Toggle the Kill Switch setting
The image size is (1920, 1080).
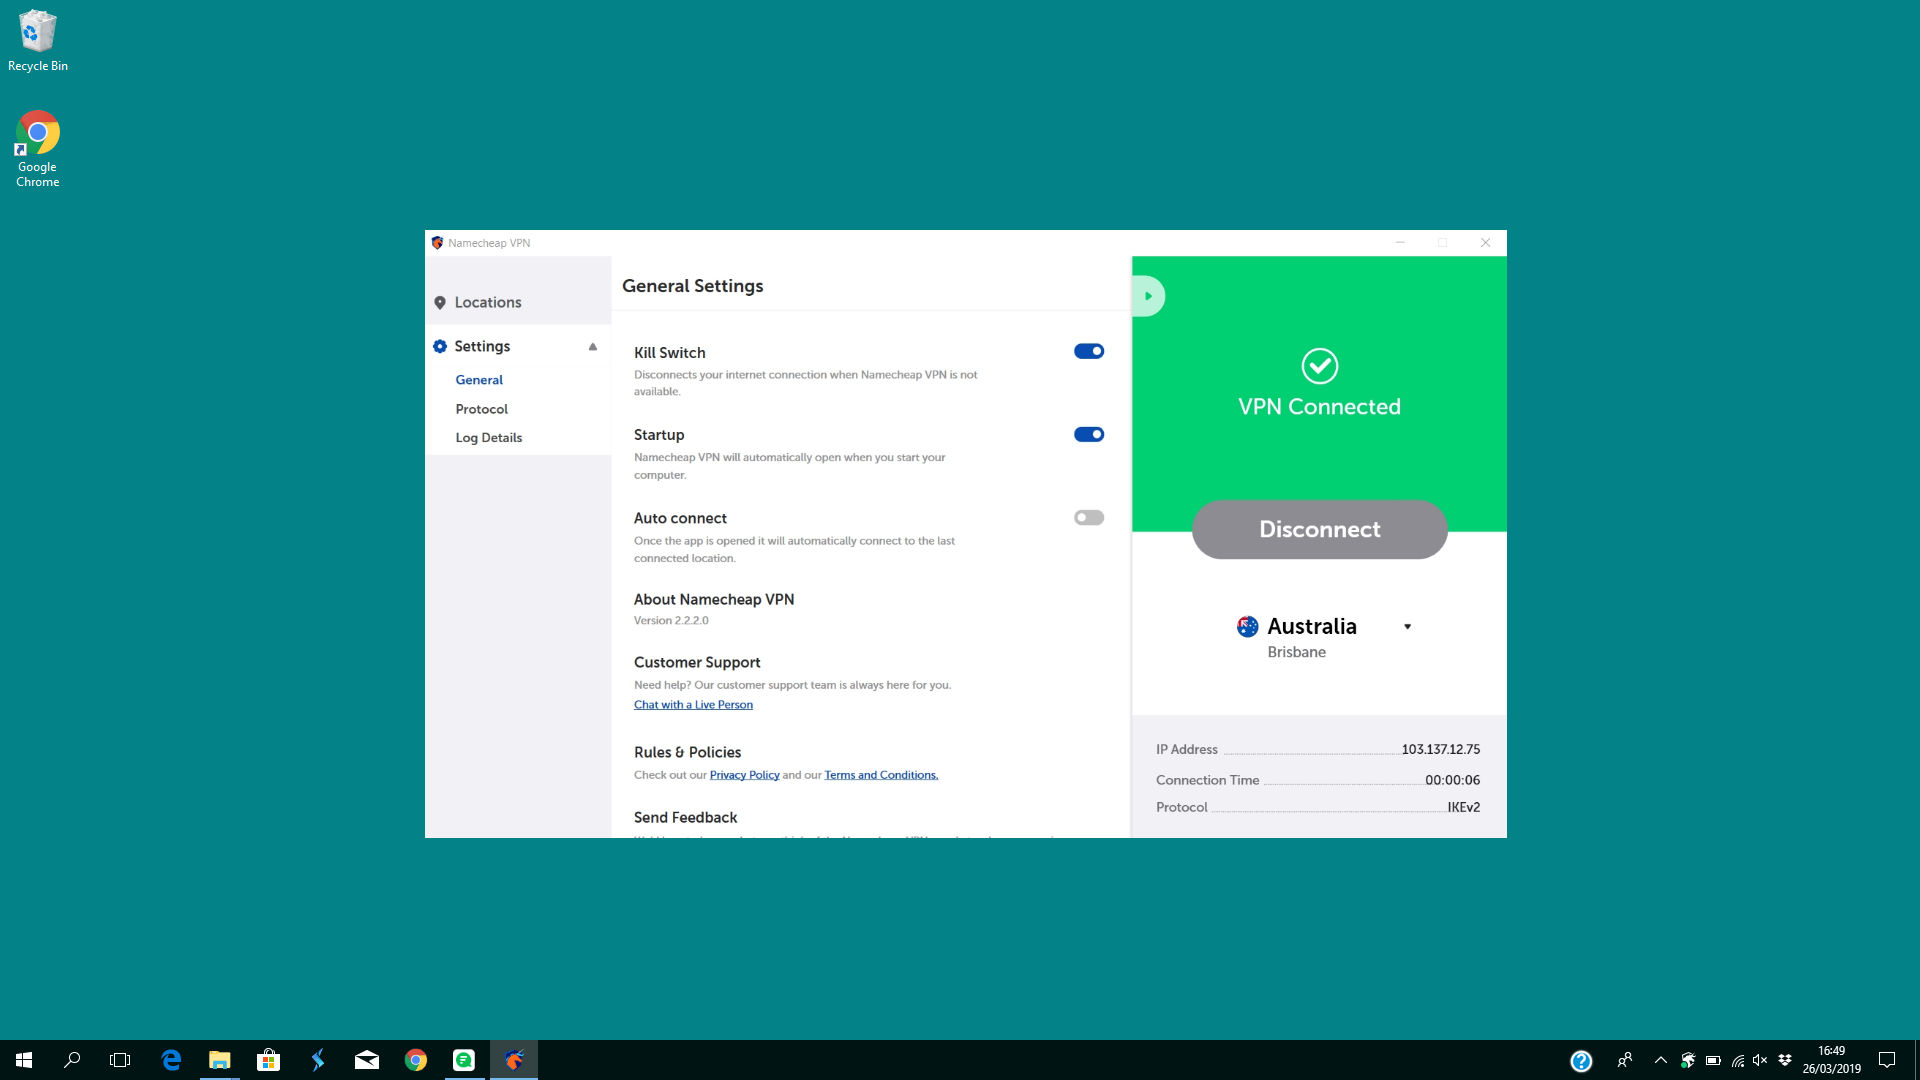click(x=1088, y=351)
